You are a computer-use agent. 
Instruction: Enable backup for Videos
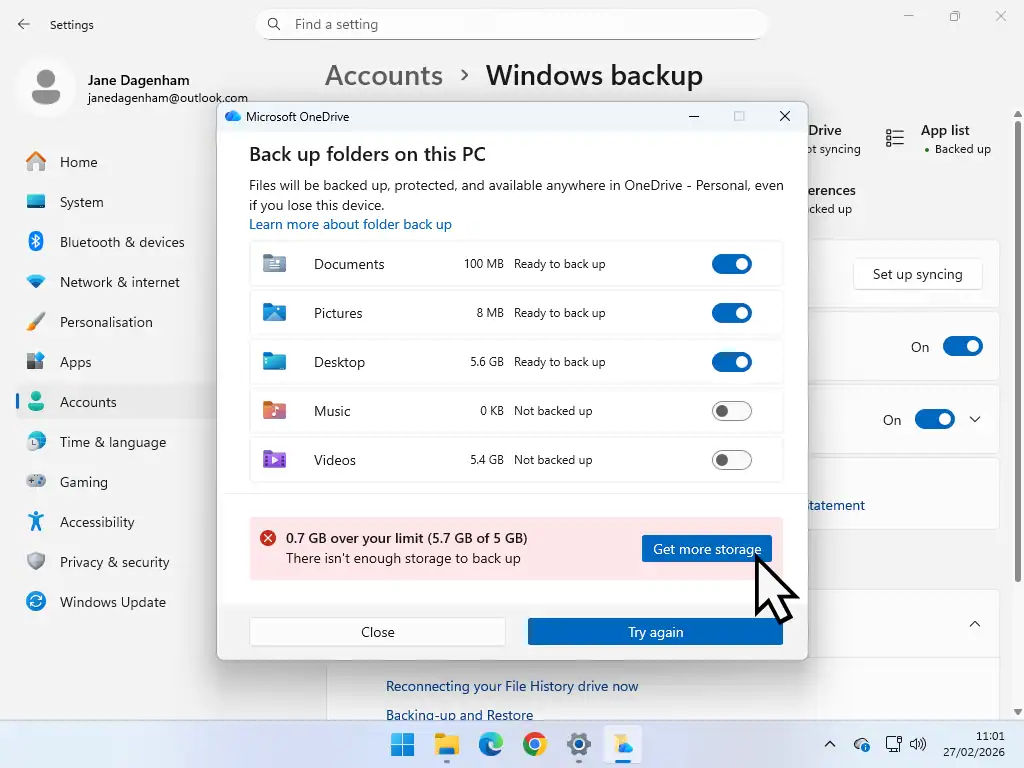point(731,459)
